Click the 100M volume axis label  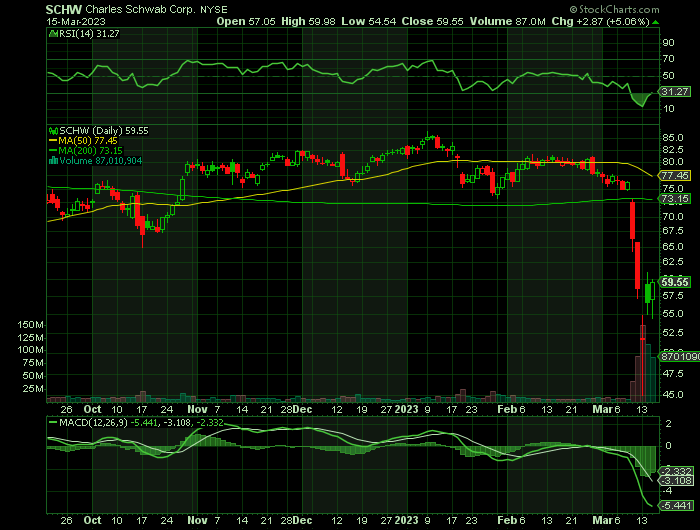click(x=30, y=350)
